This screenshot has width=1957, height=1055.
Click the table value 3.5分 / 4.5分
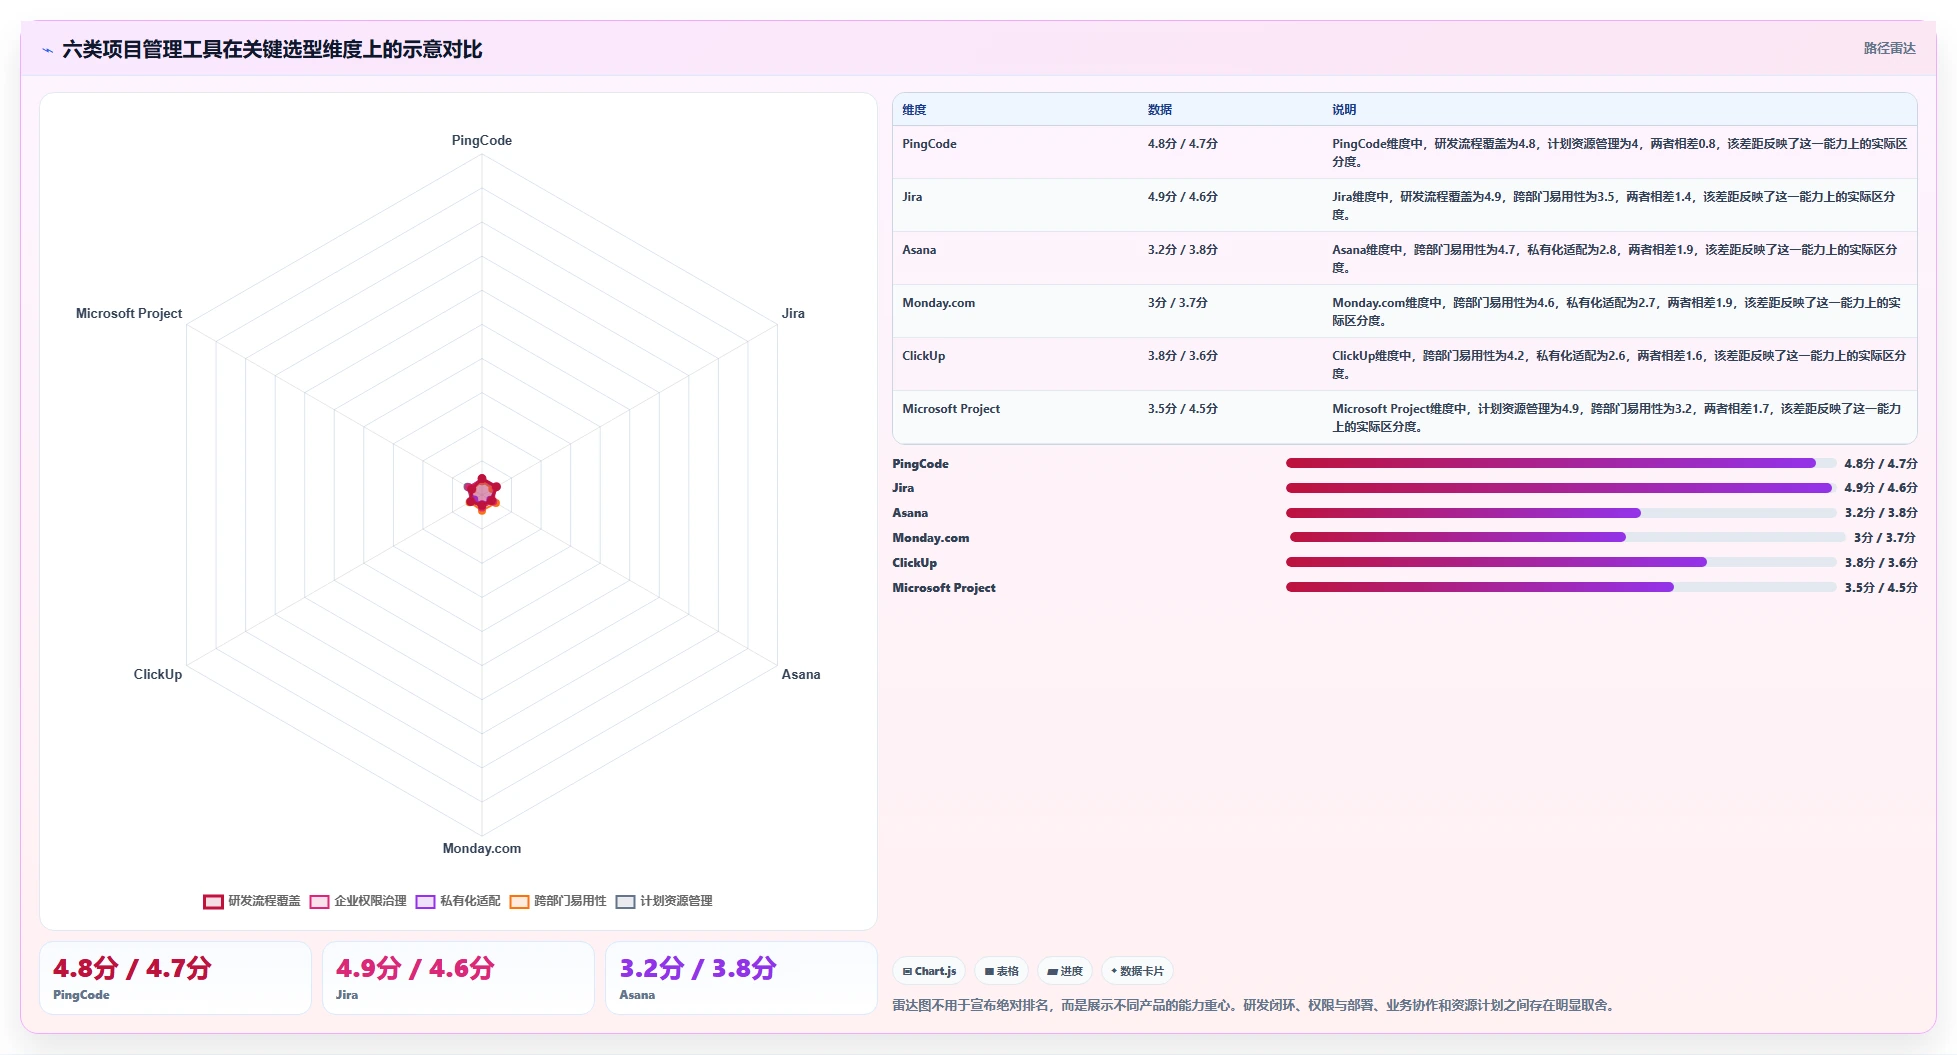[x=1182, y=409]
